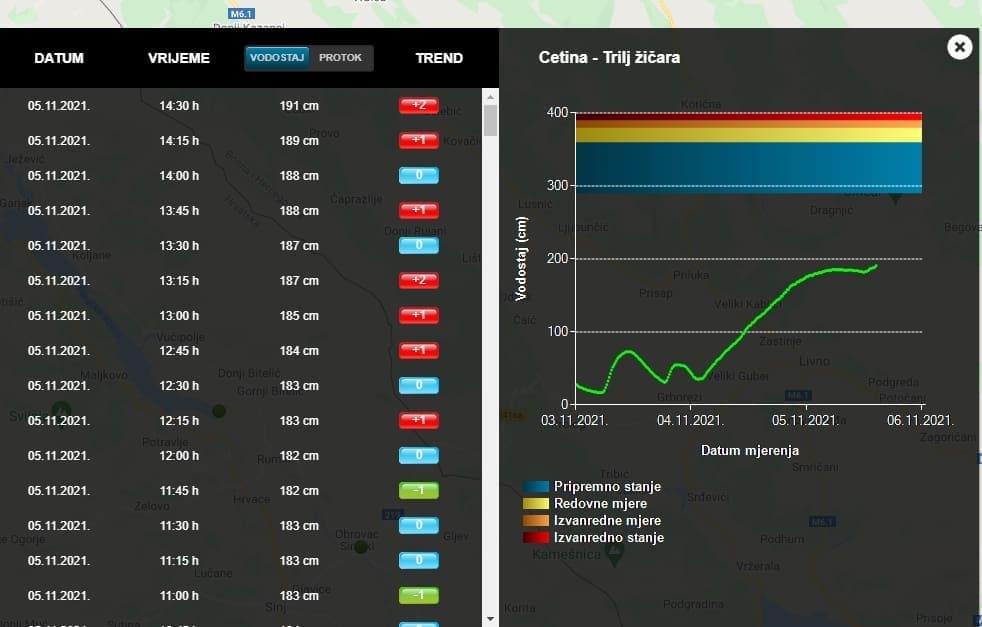The image size is (982, 627).
Task: Select the Redovne mjere legend label
Action: click(x=600, y=504)
